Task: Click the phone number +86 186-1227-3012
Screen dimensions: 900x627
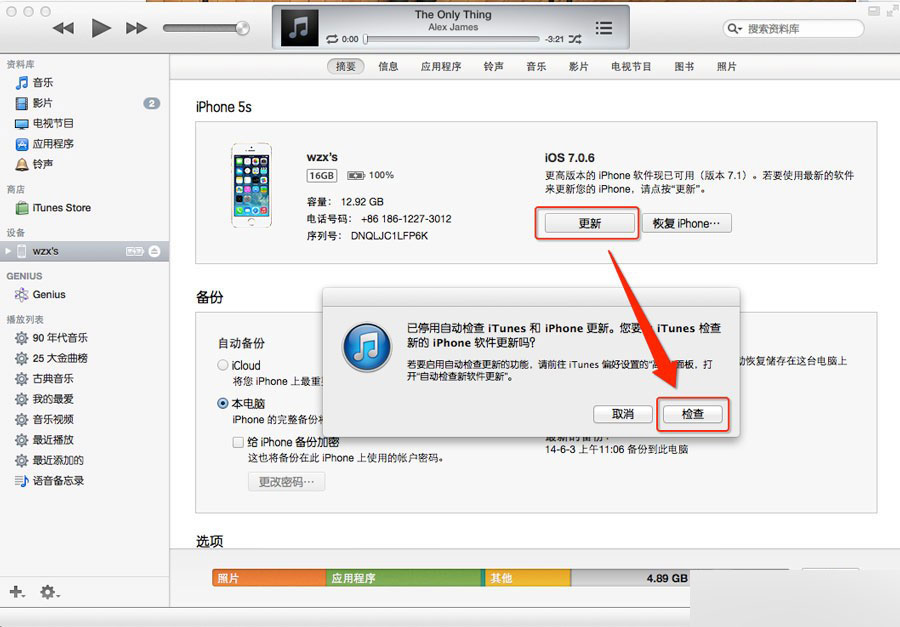Action: (406, 219)
